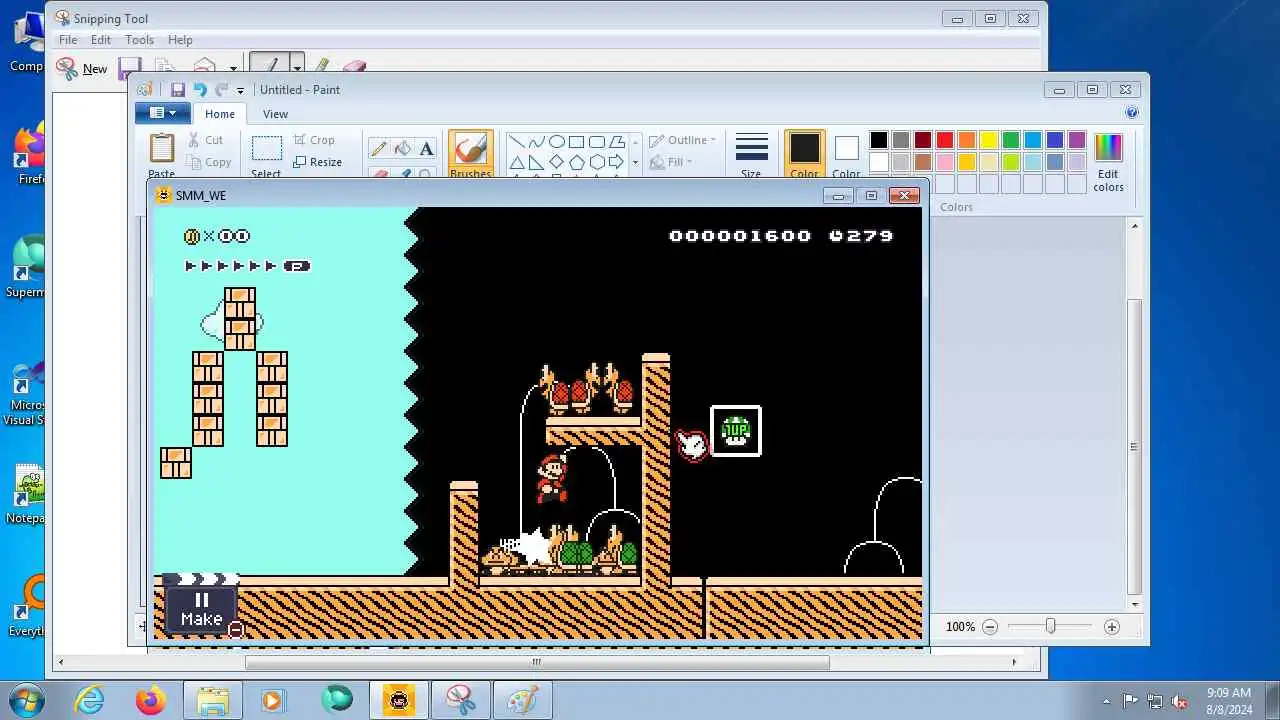This screenshot has width=1280, height=720.
Task: Open the Paint file menu dropdown button
Action: pyautogui.click(x=161, y=113)
